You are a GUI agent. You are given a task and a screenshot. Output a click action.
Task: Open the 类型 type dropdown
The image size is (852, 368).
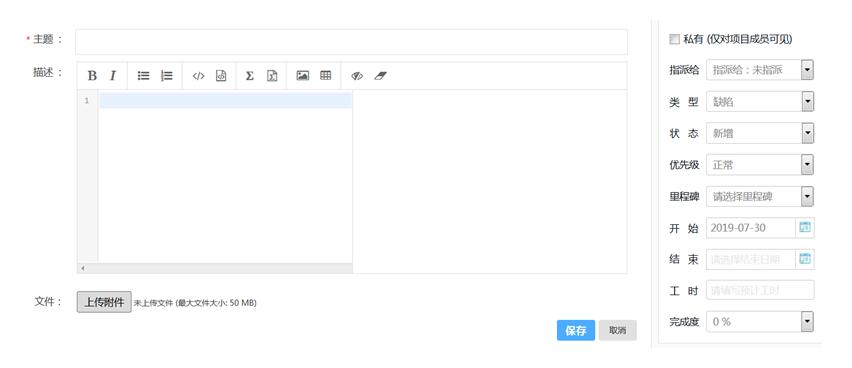click(x=760, y=101)
